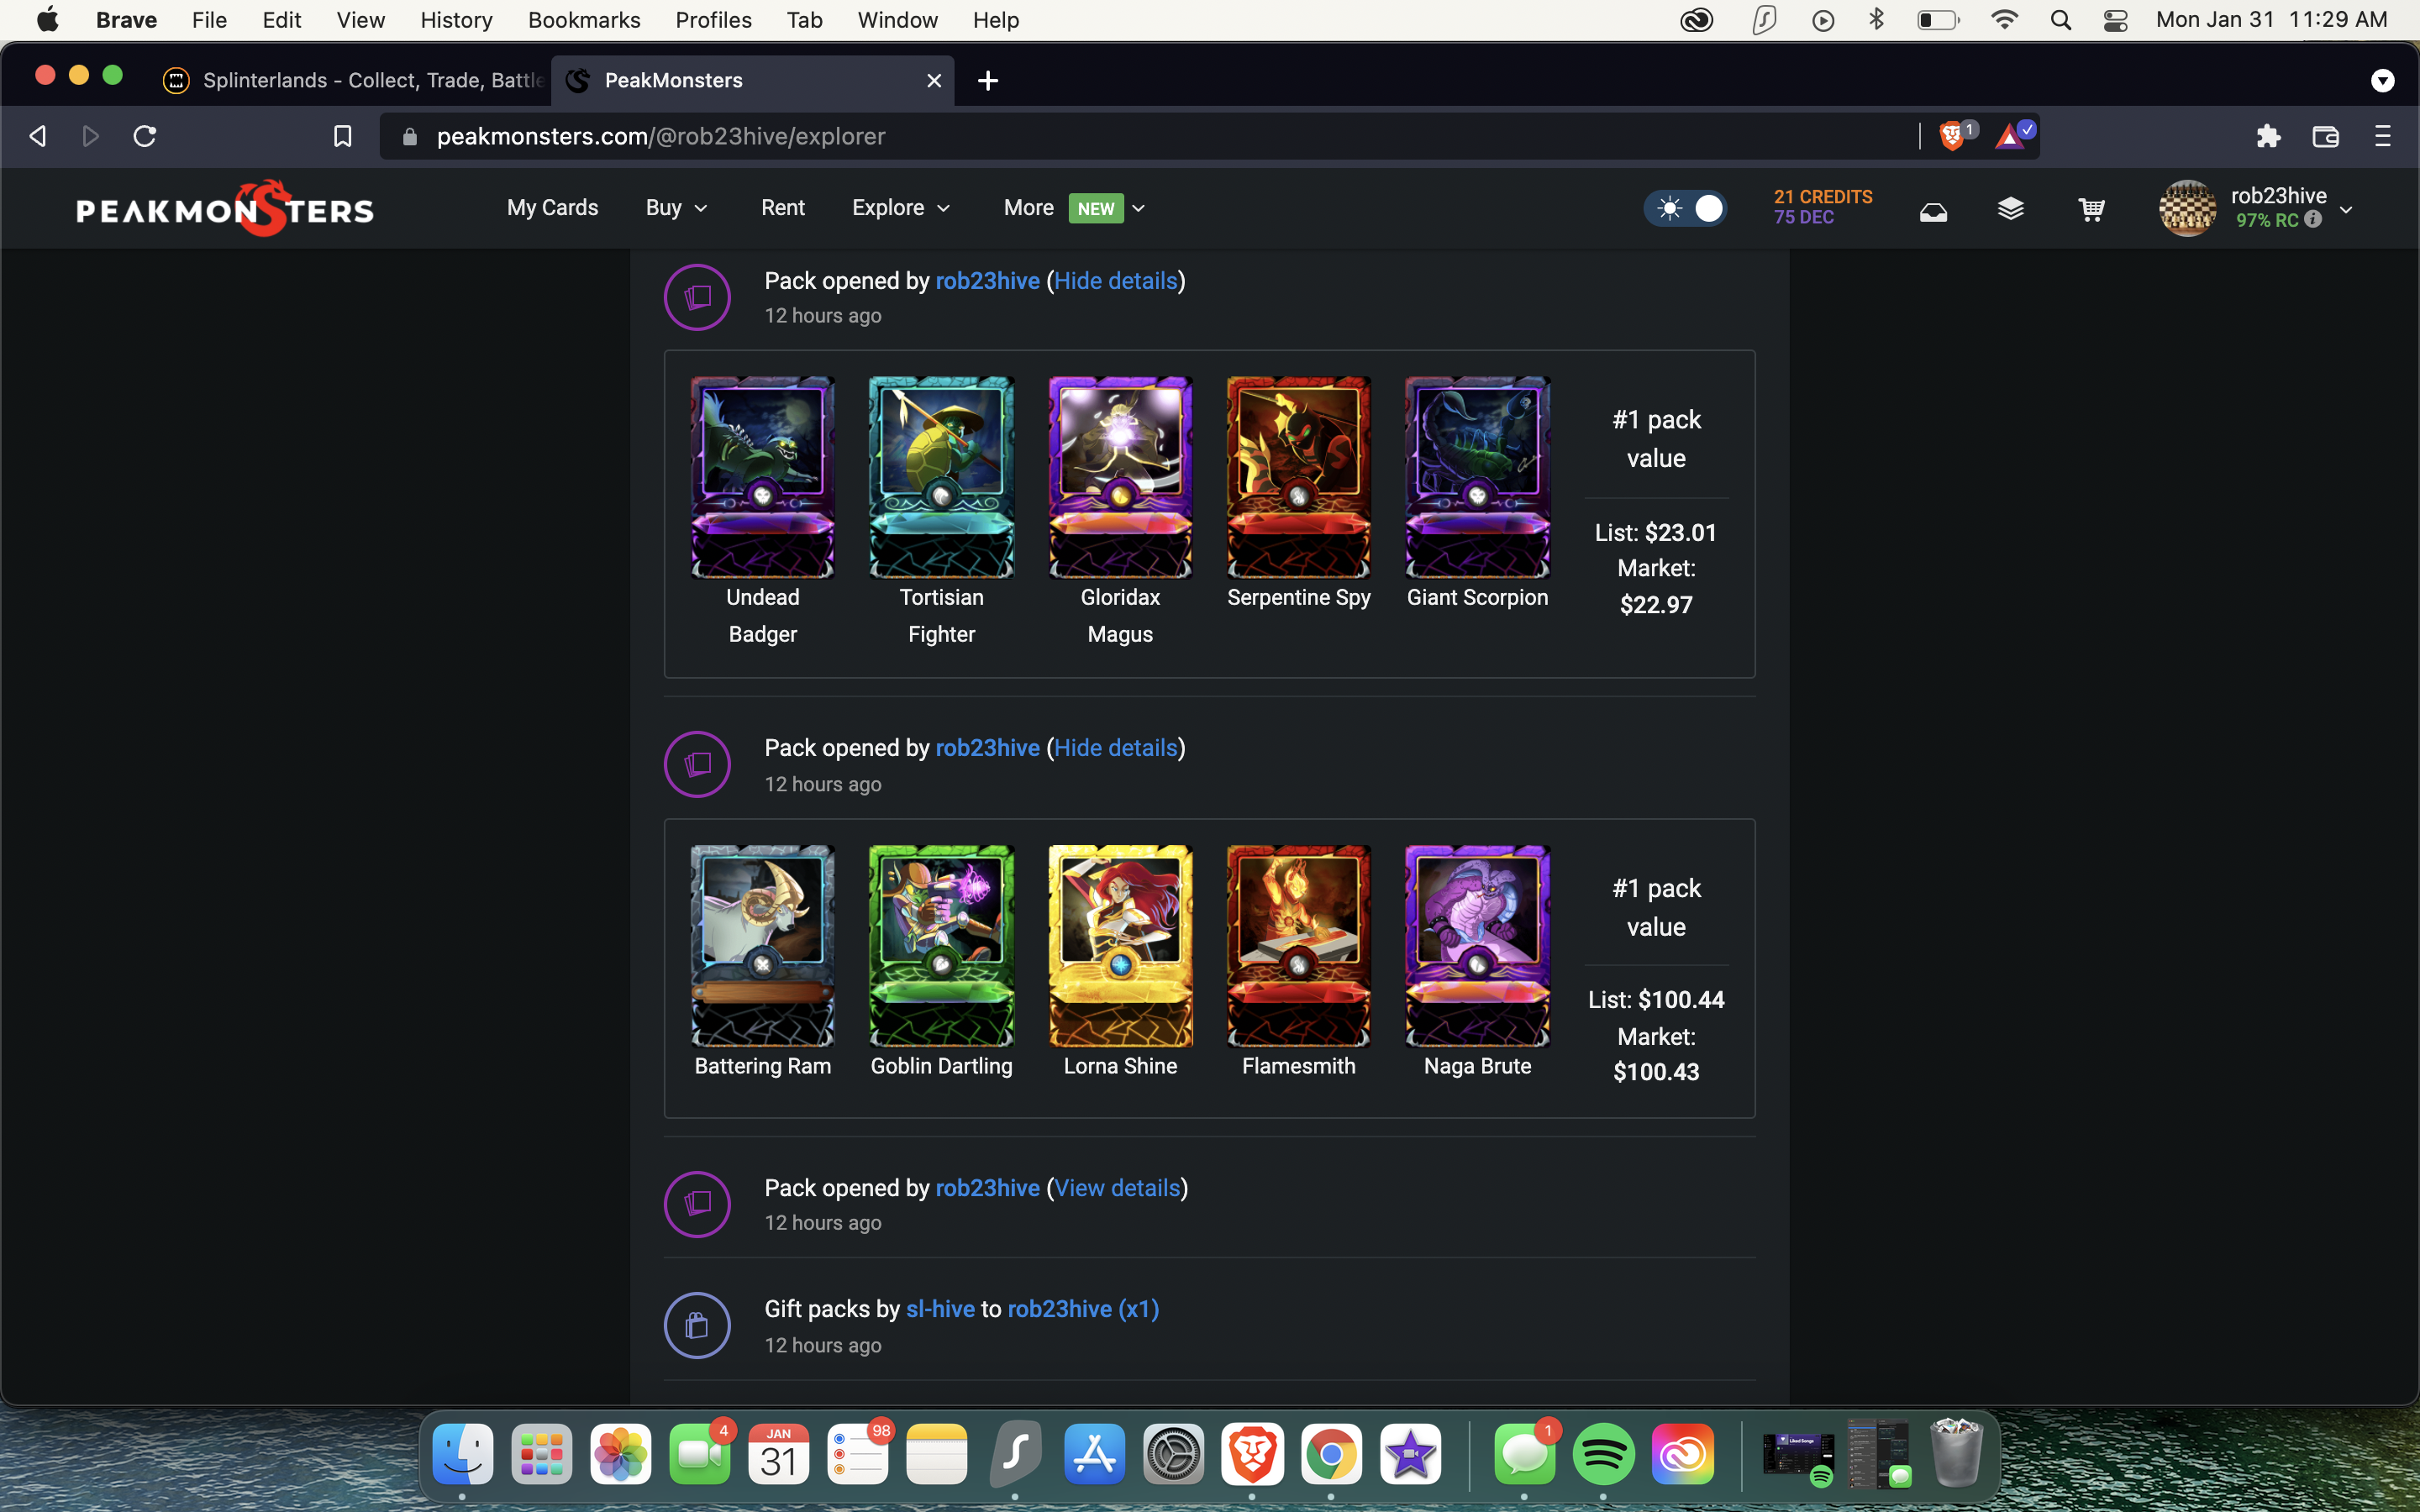Hide details of the $23.01 pack
Screen dimensions: 2420x1512
coord(1115,281)
